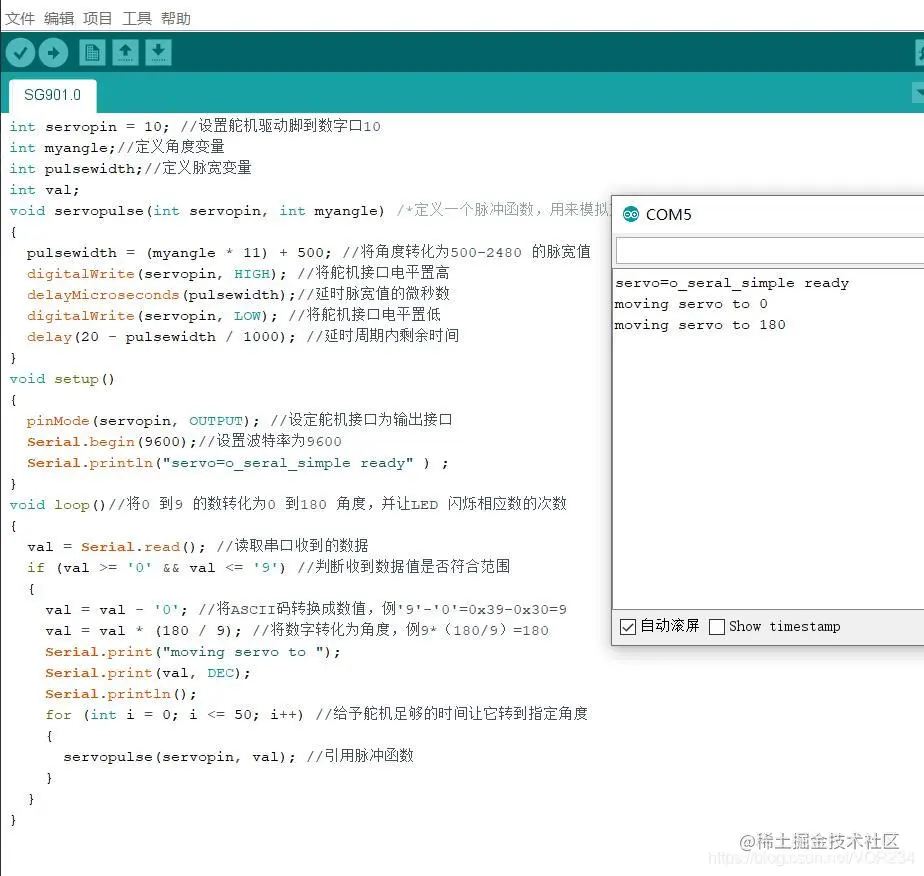The width and height of the screenshot is (924, 876).
Task: Click the 'Serial.begin(9600)' line
Action: tap(184, 441)
